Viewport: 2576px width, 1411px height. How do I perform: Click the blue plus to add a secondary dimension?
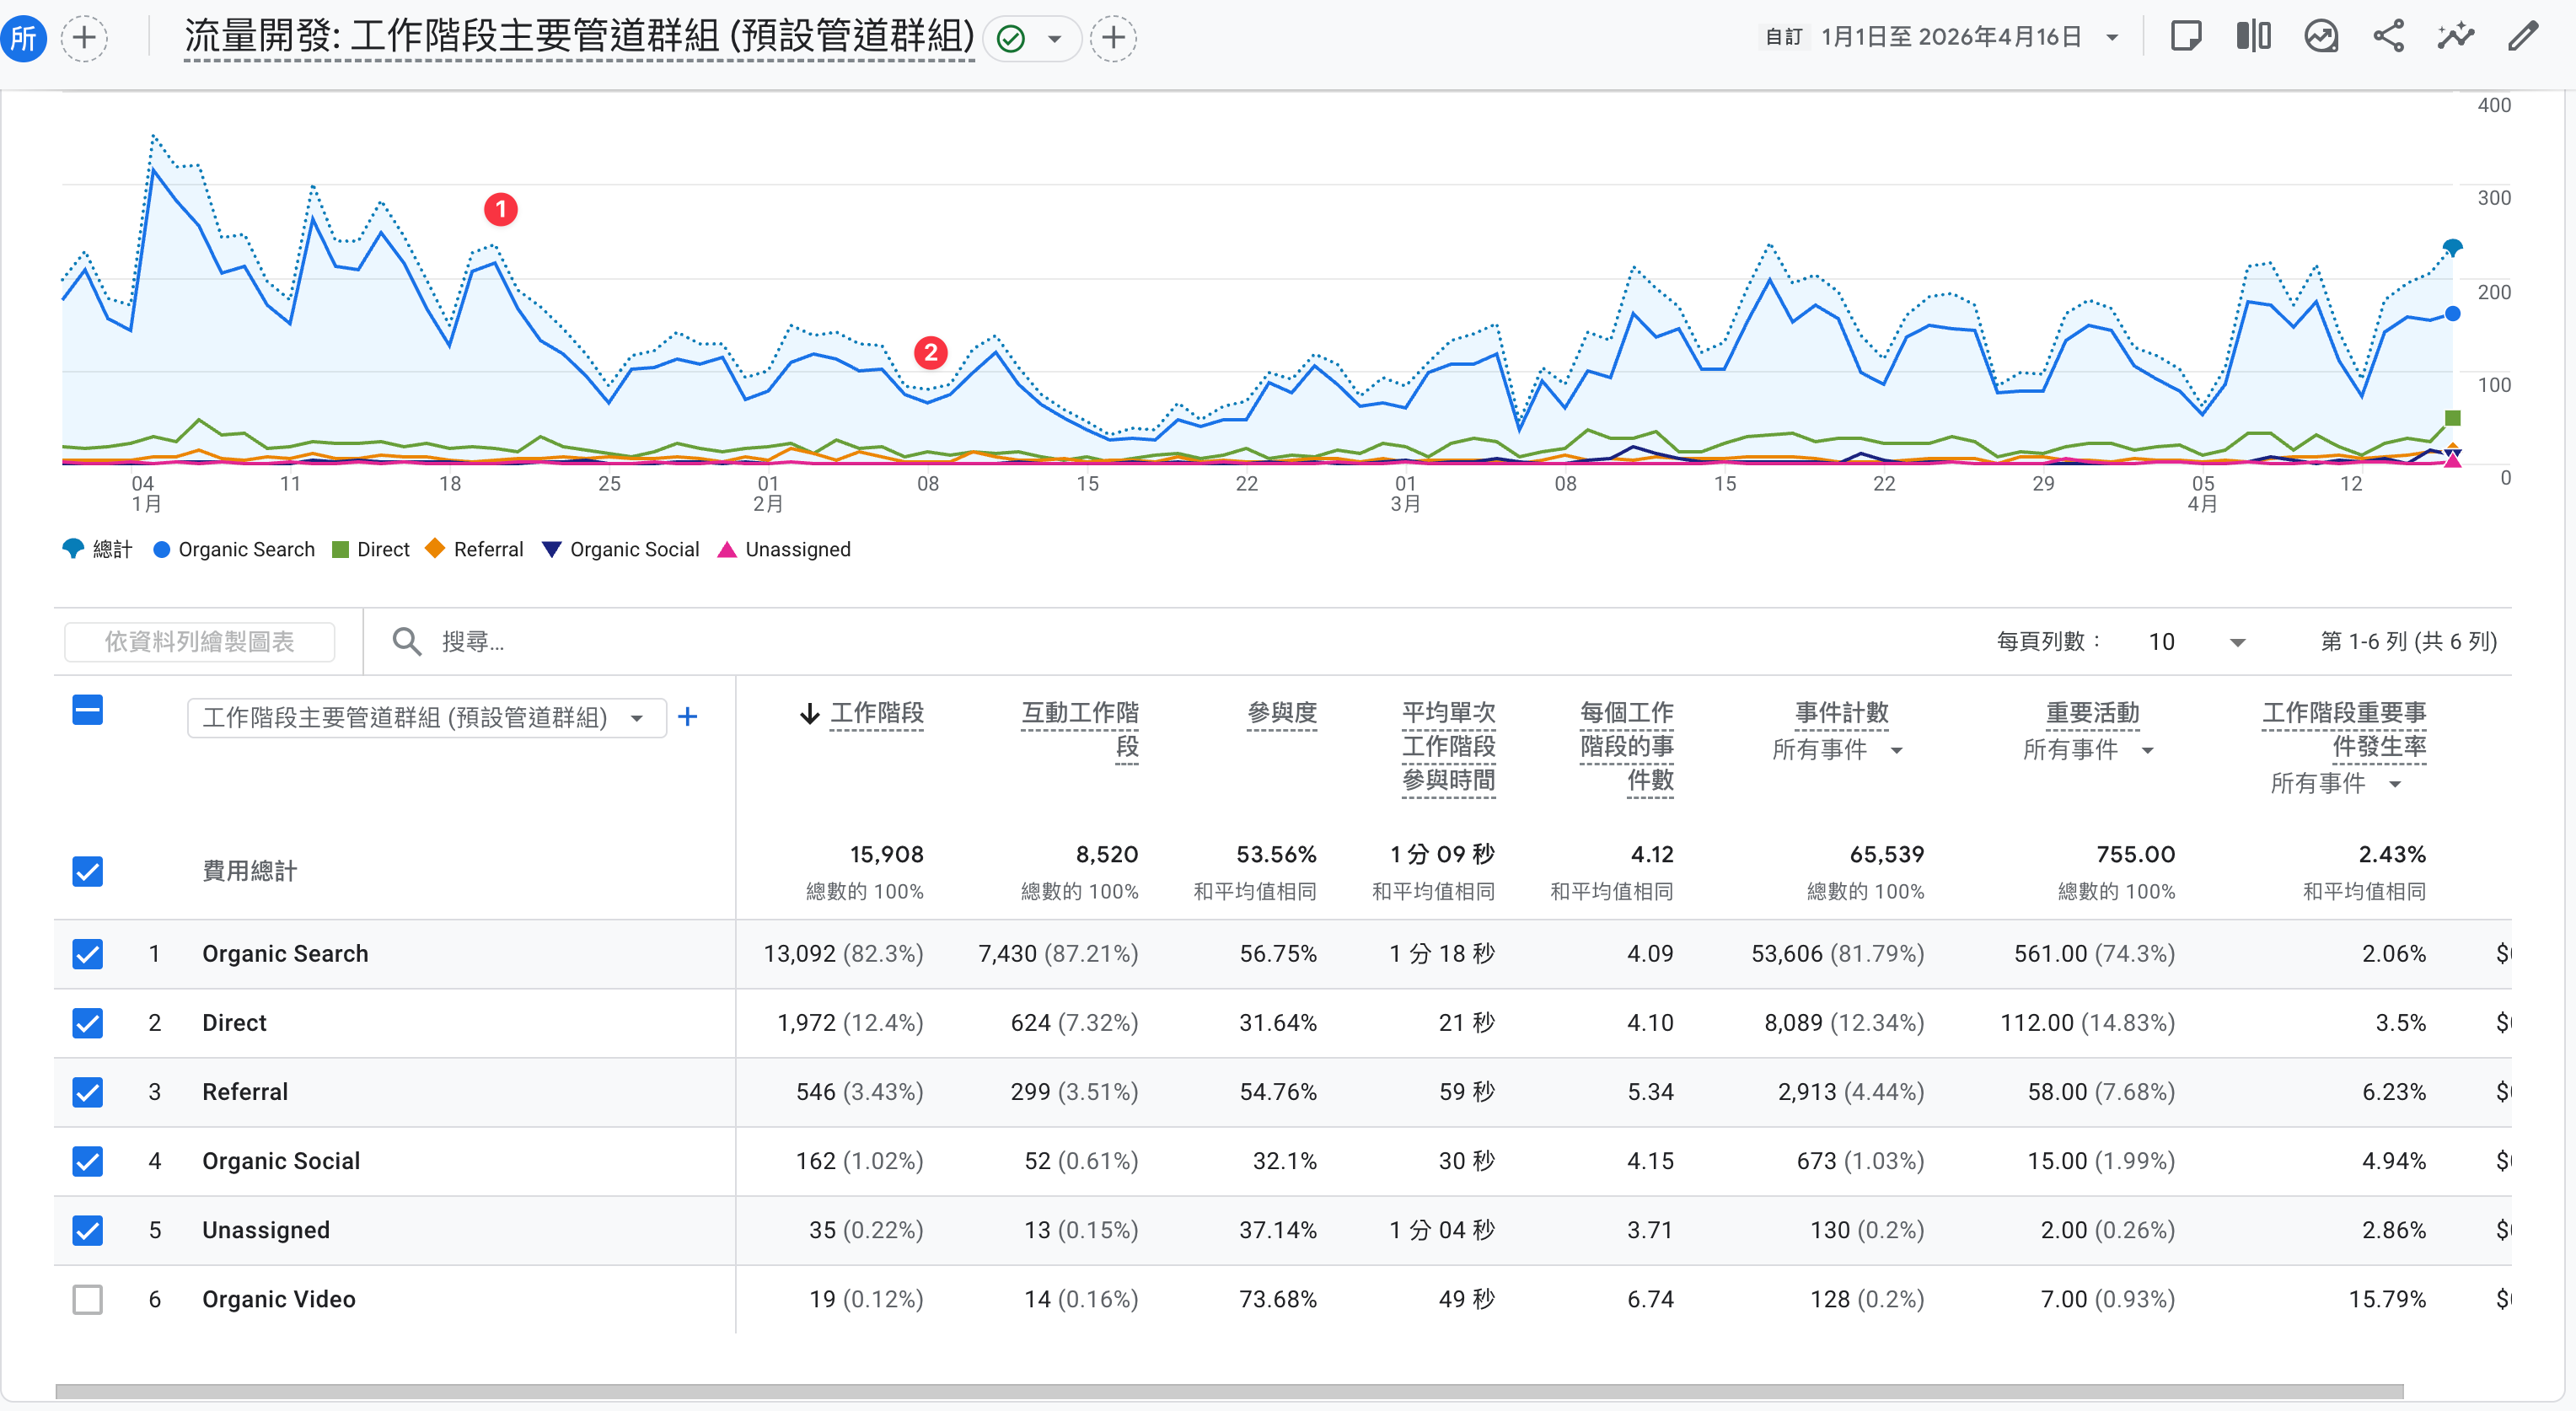[687, 717]
